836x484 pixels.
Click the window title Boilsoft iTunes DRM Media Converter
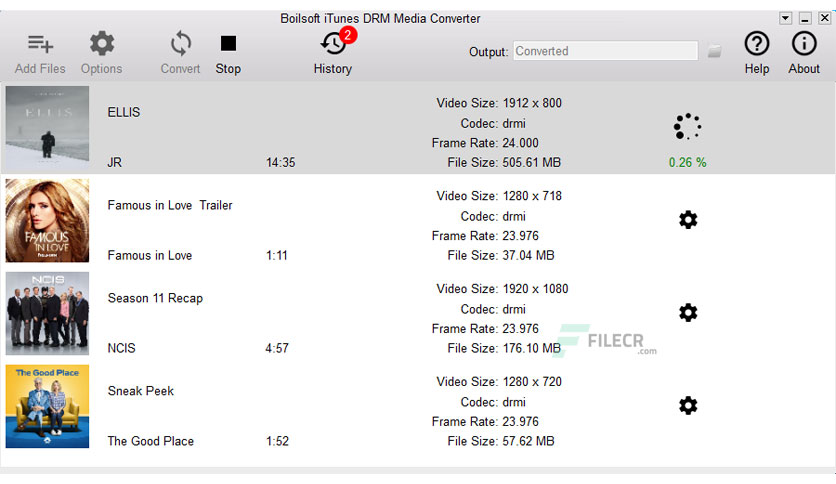point(380,19)
